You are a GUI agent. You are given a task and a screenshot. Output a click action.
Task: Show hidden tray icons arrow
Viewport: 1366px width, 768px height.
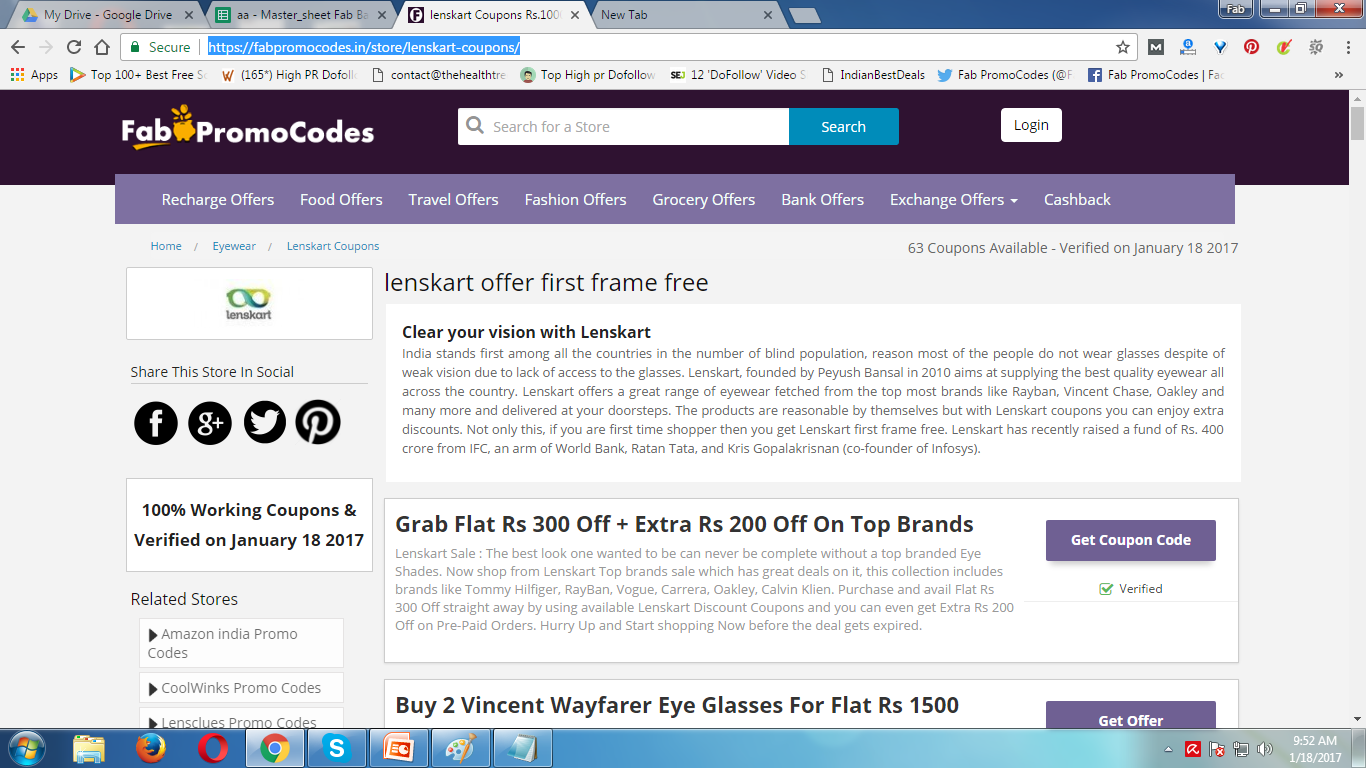click(1169, 749)
